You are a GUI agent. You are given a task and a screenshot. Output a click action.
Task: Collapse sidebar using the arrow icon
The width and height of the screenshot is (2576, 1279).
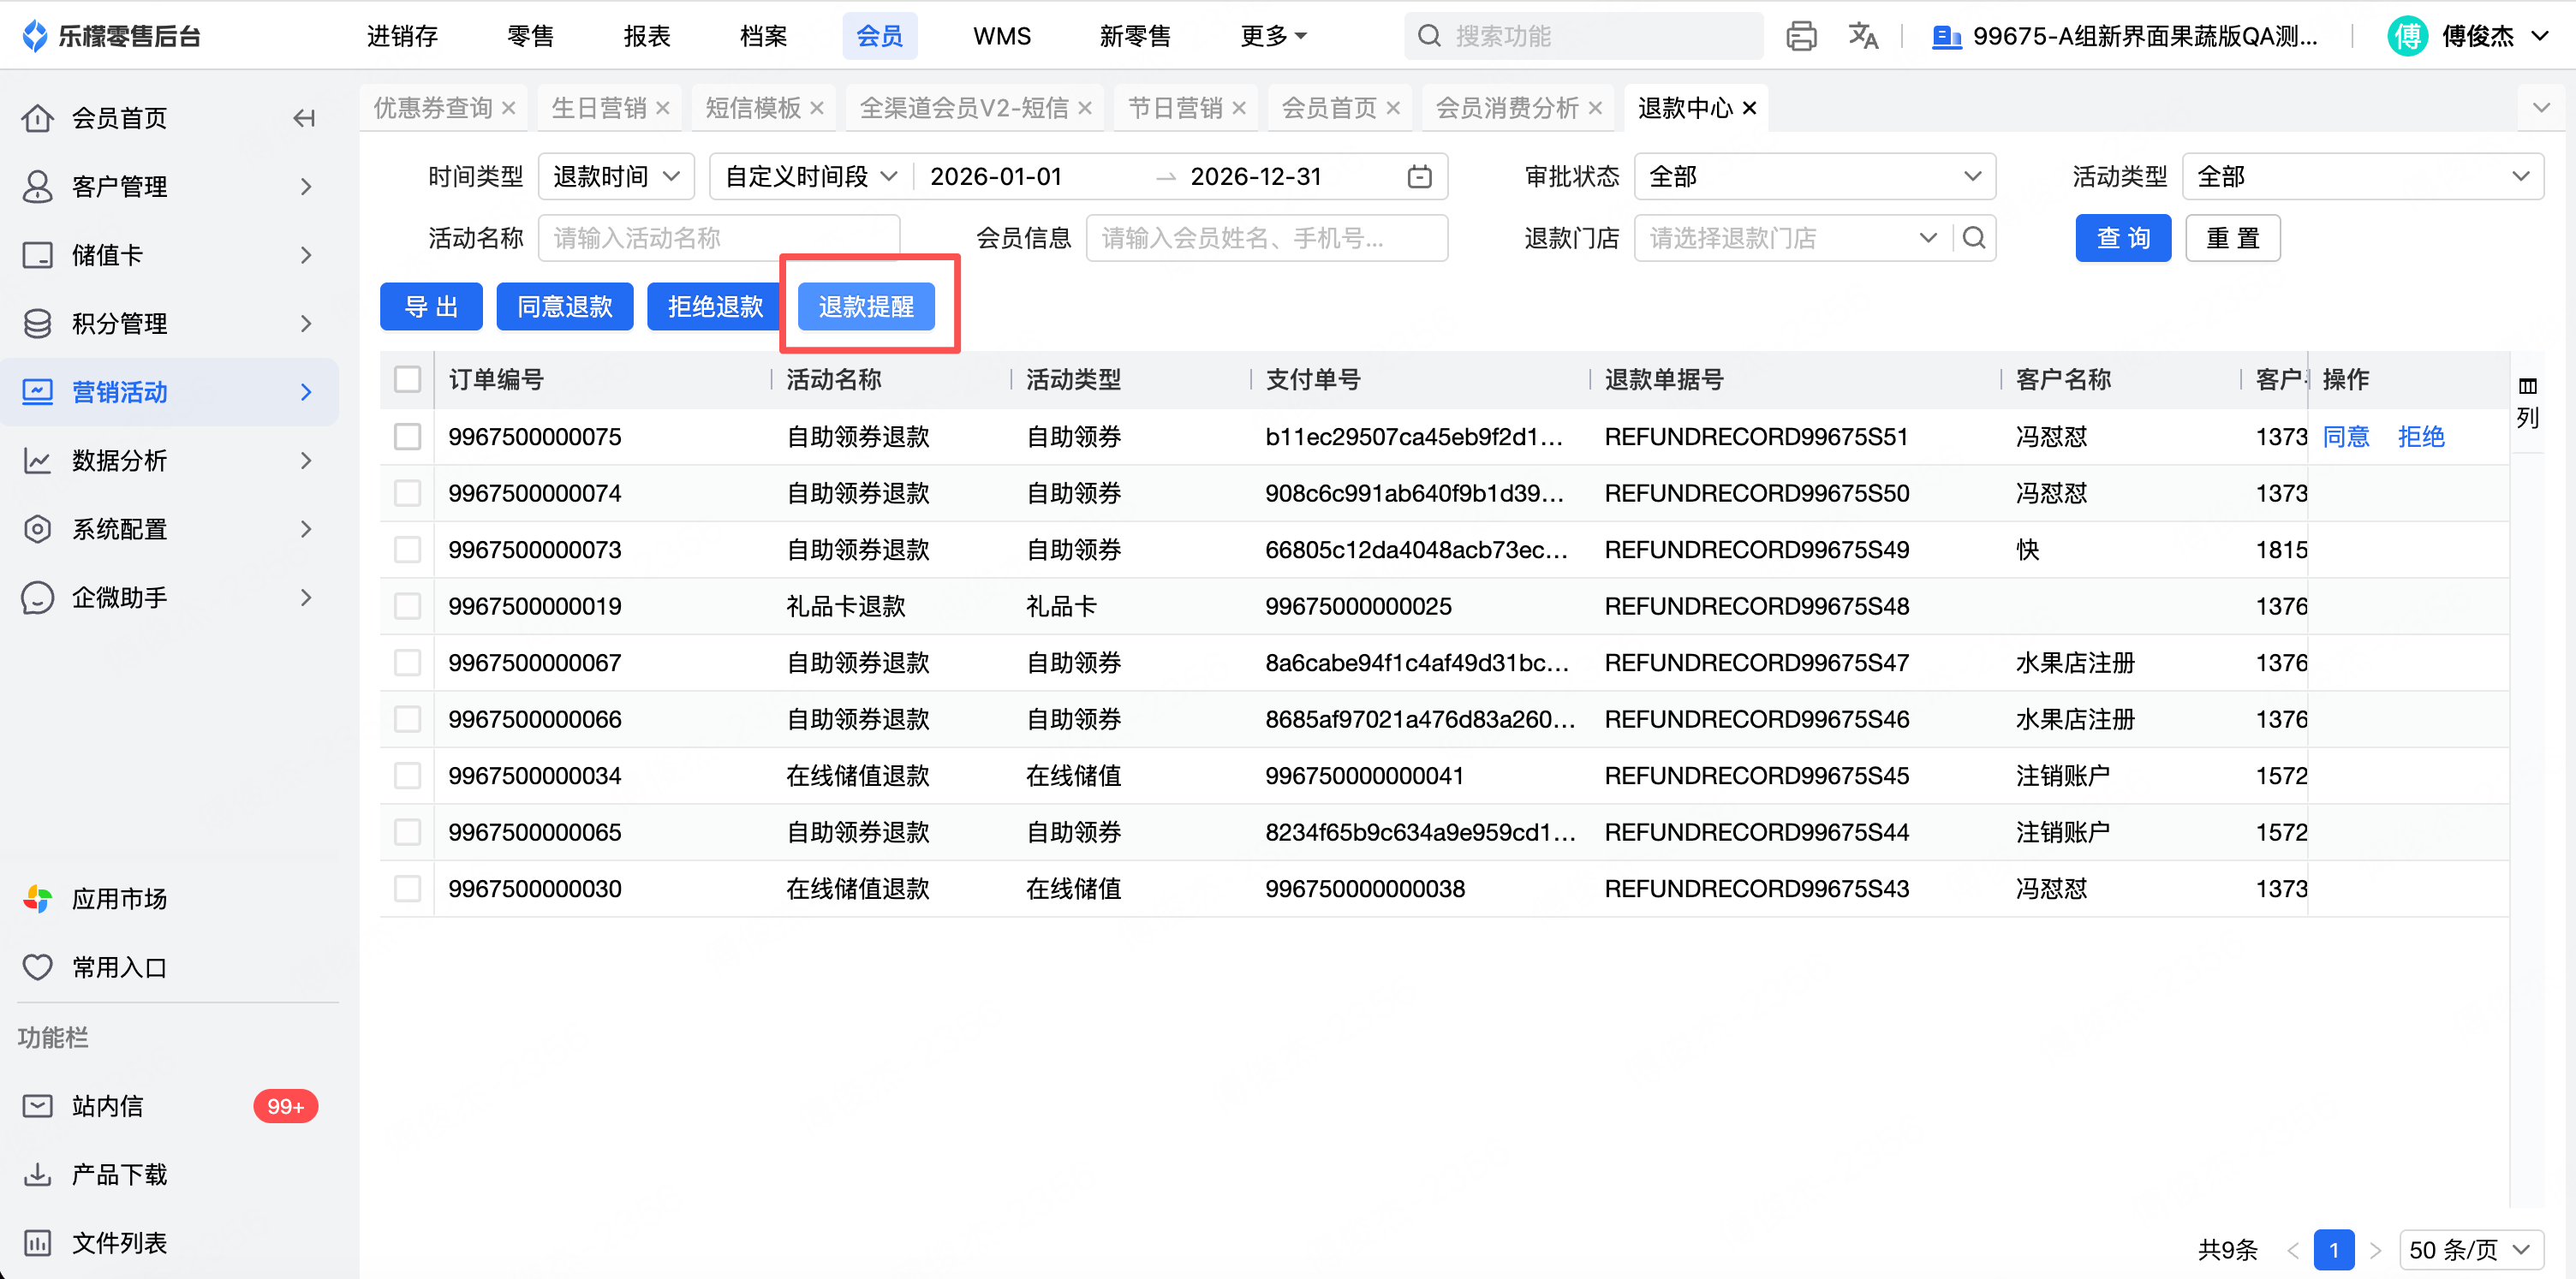pos(304,118)
